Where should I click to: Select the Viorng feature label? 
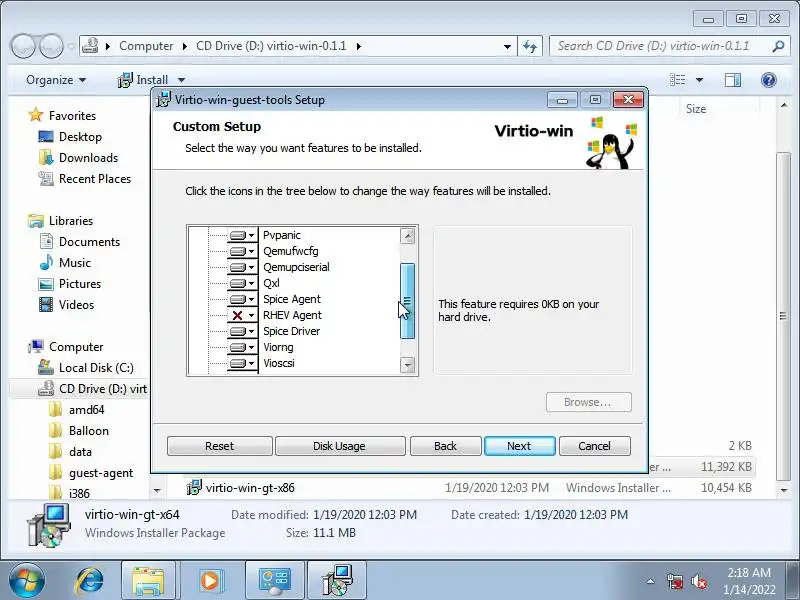pyautogui.click(x=278, y=347)
